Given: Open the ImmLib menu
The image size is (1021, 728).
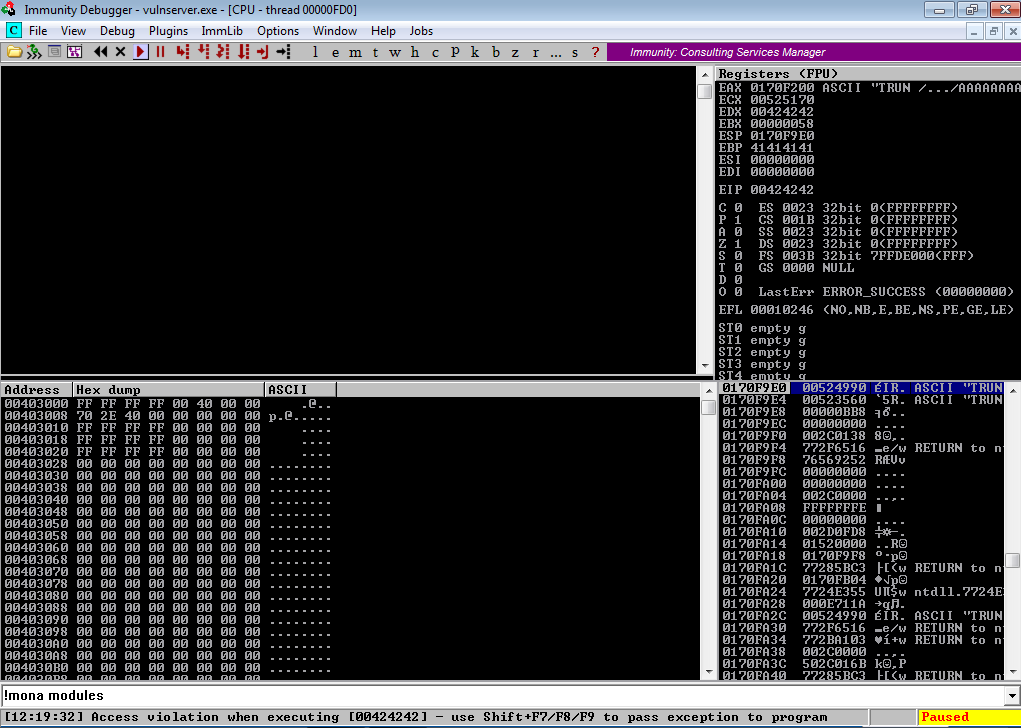Looking at the screenshot, I should [x=221, y=31].
